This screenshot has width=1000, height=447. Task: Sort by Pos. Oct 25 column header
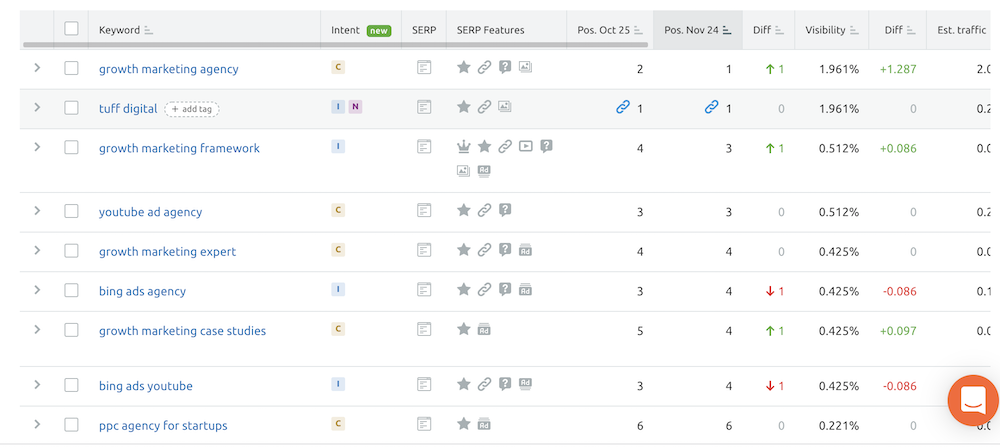610,30
